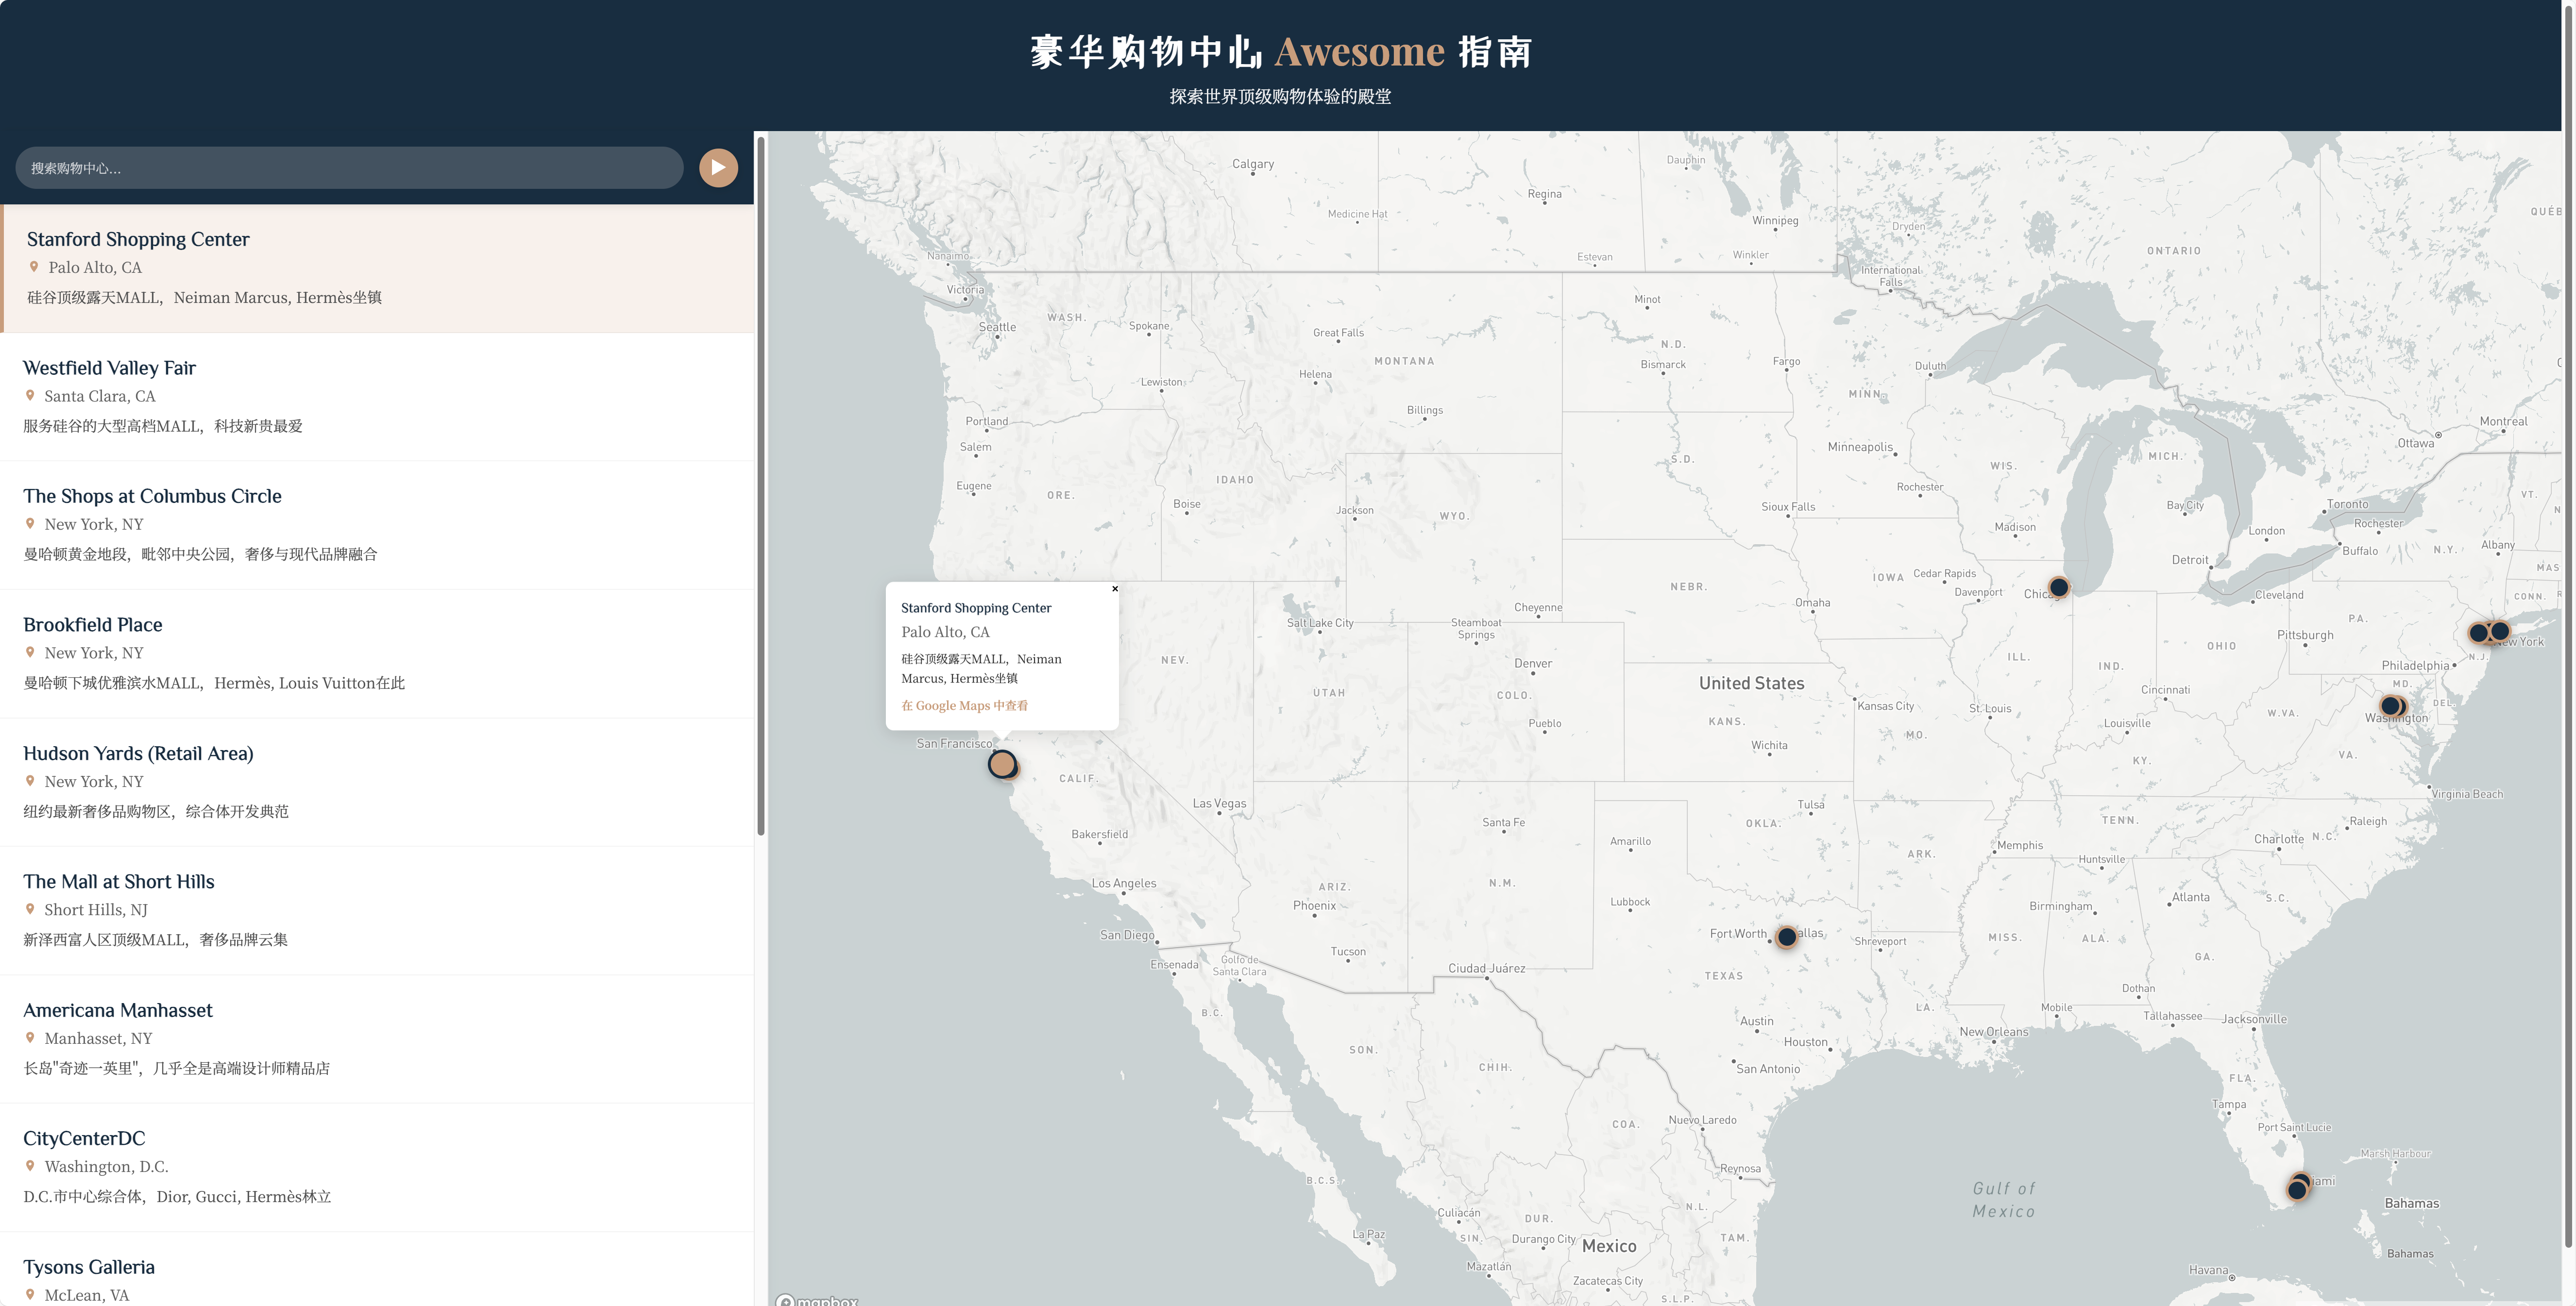Screen dimensions: 2576x1306
Task: Click the Las Vegas map label
Action: (x=1219, y=803)
